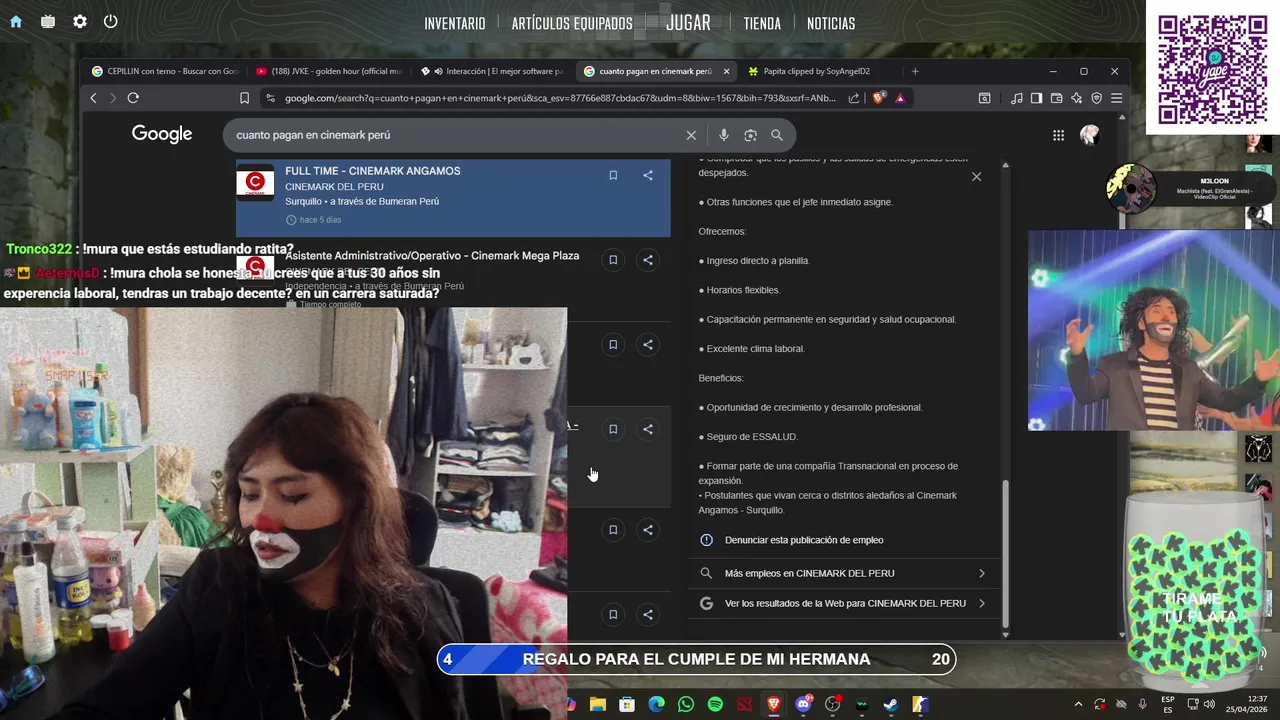This screenshot has width=1280, height=720.
Task: Start voice search with microphone icon
Action: pos(723,135)
